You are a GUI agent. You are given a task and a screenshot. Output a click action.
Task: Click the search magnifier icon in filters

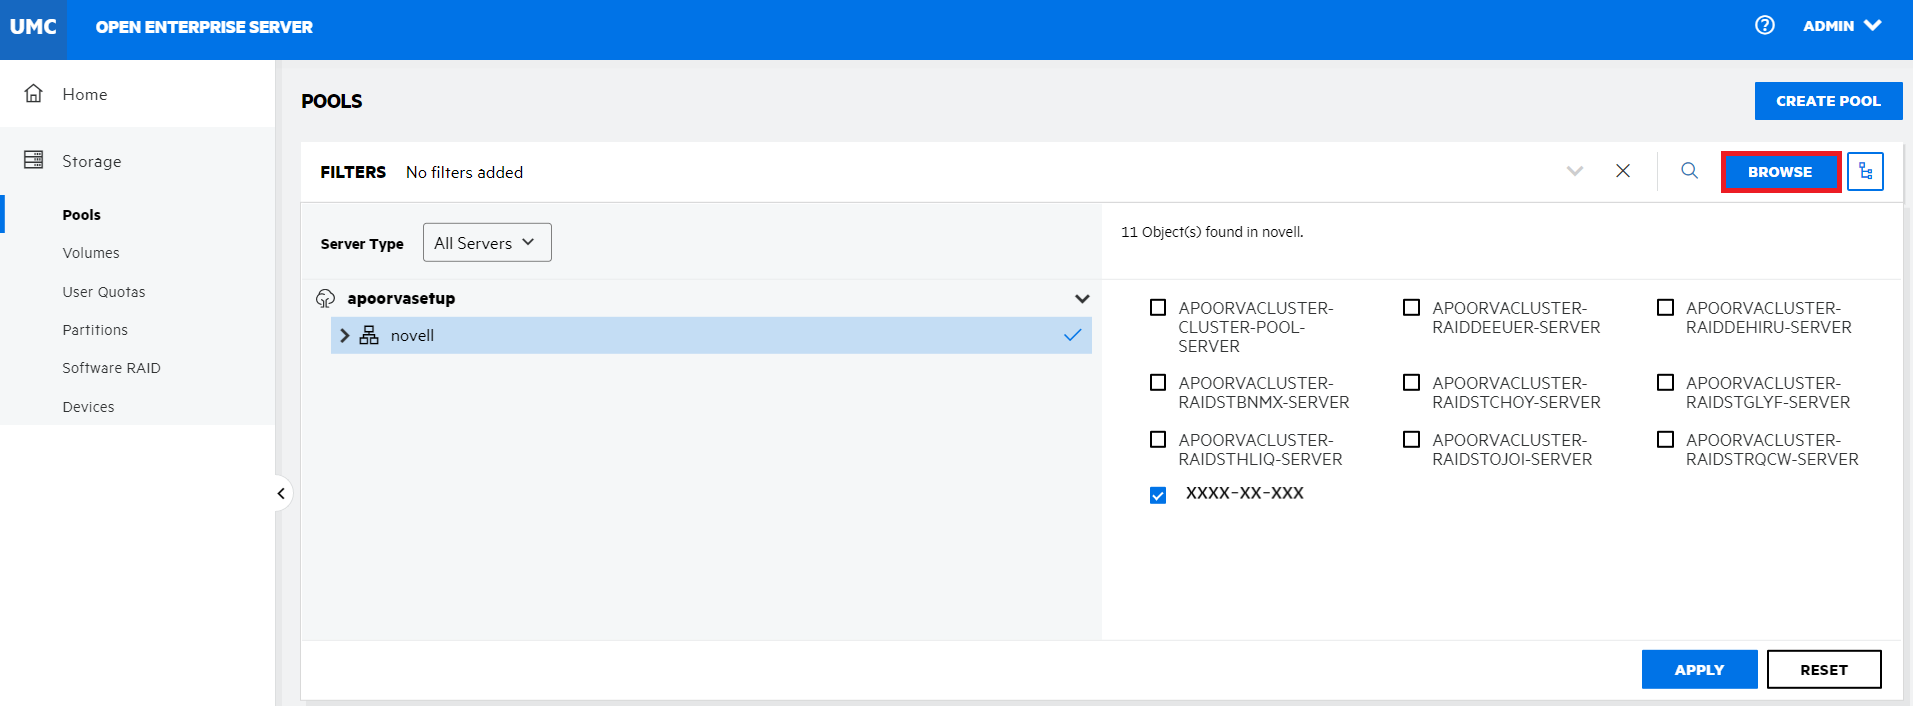pos(1689,171)
